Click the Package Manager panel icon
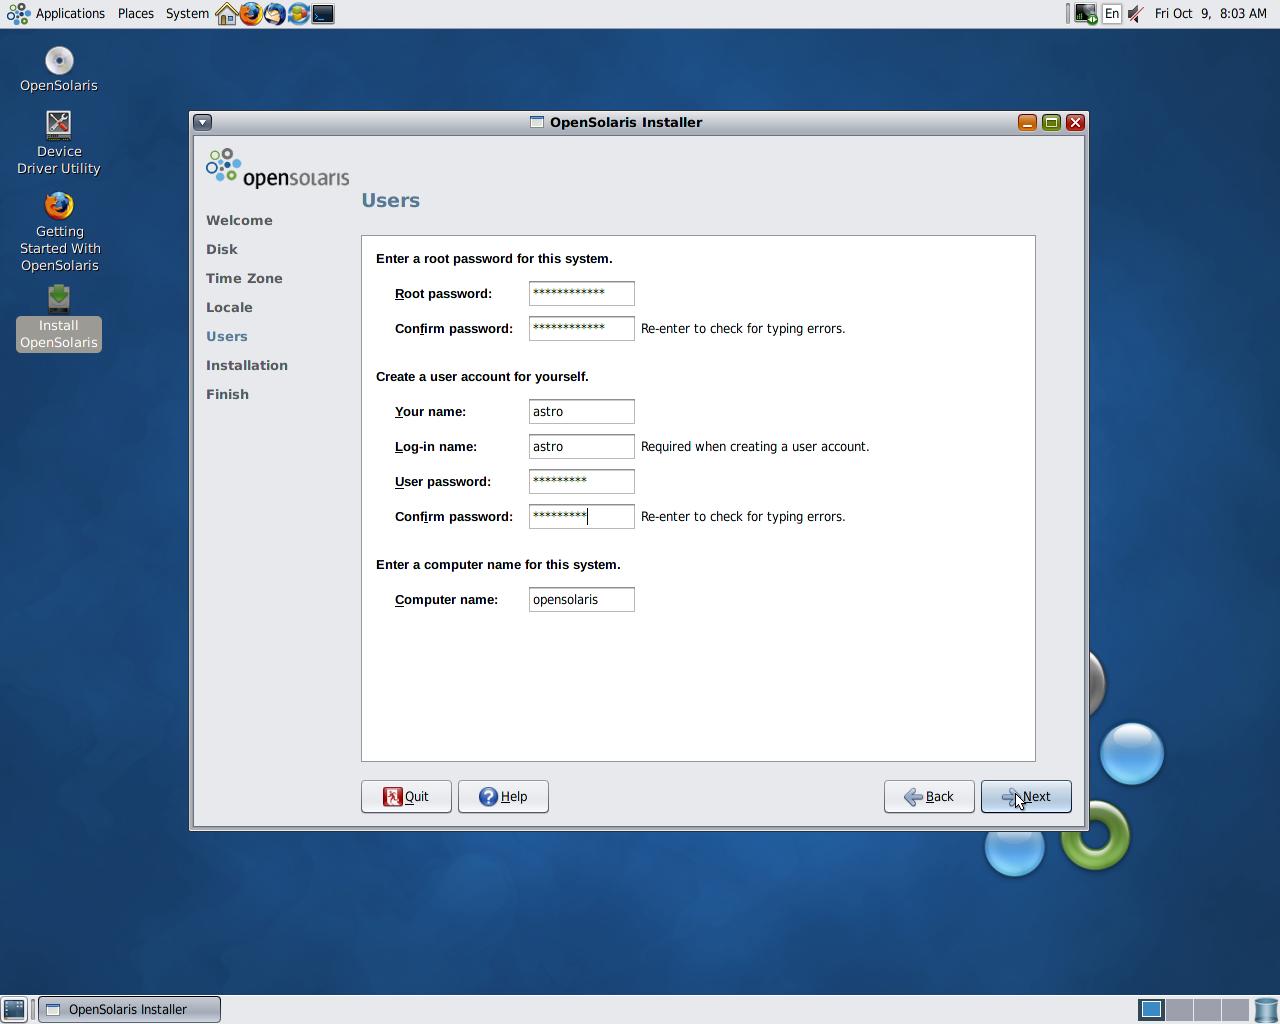1280x1024 pixels. 299,14
